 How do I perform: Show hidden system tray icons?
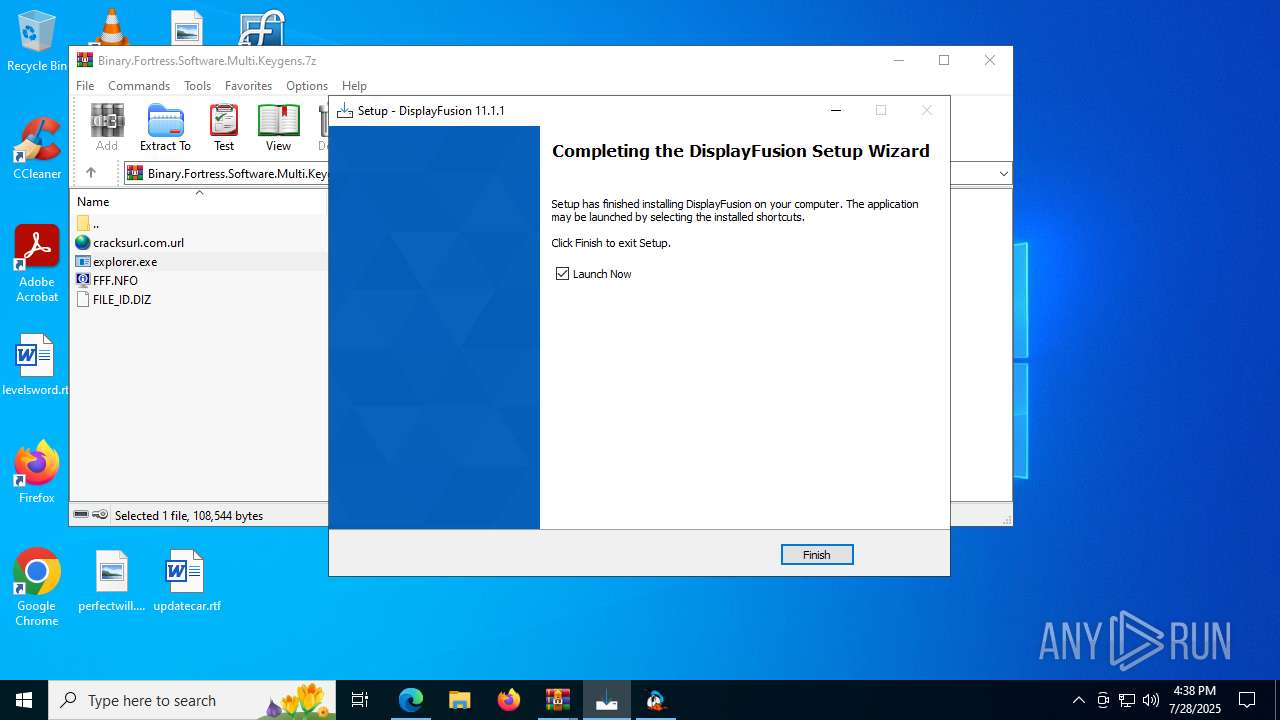point(1078,700)
